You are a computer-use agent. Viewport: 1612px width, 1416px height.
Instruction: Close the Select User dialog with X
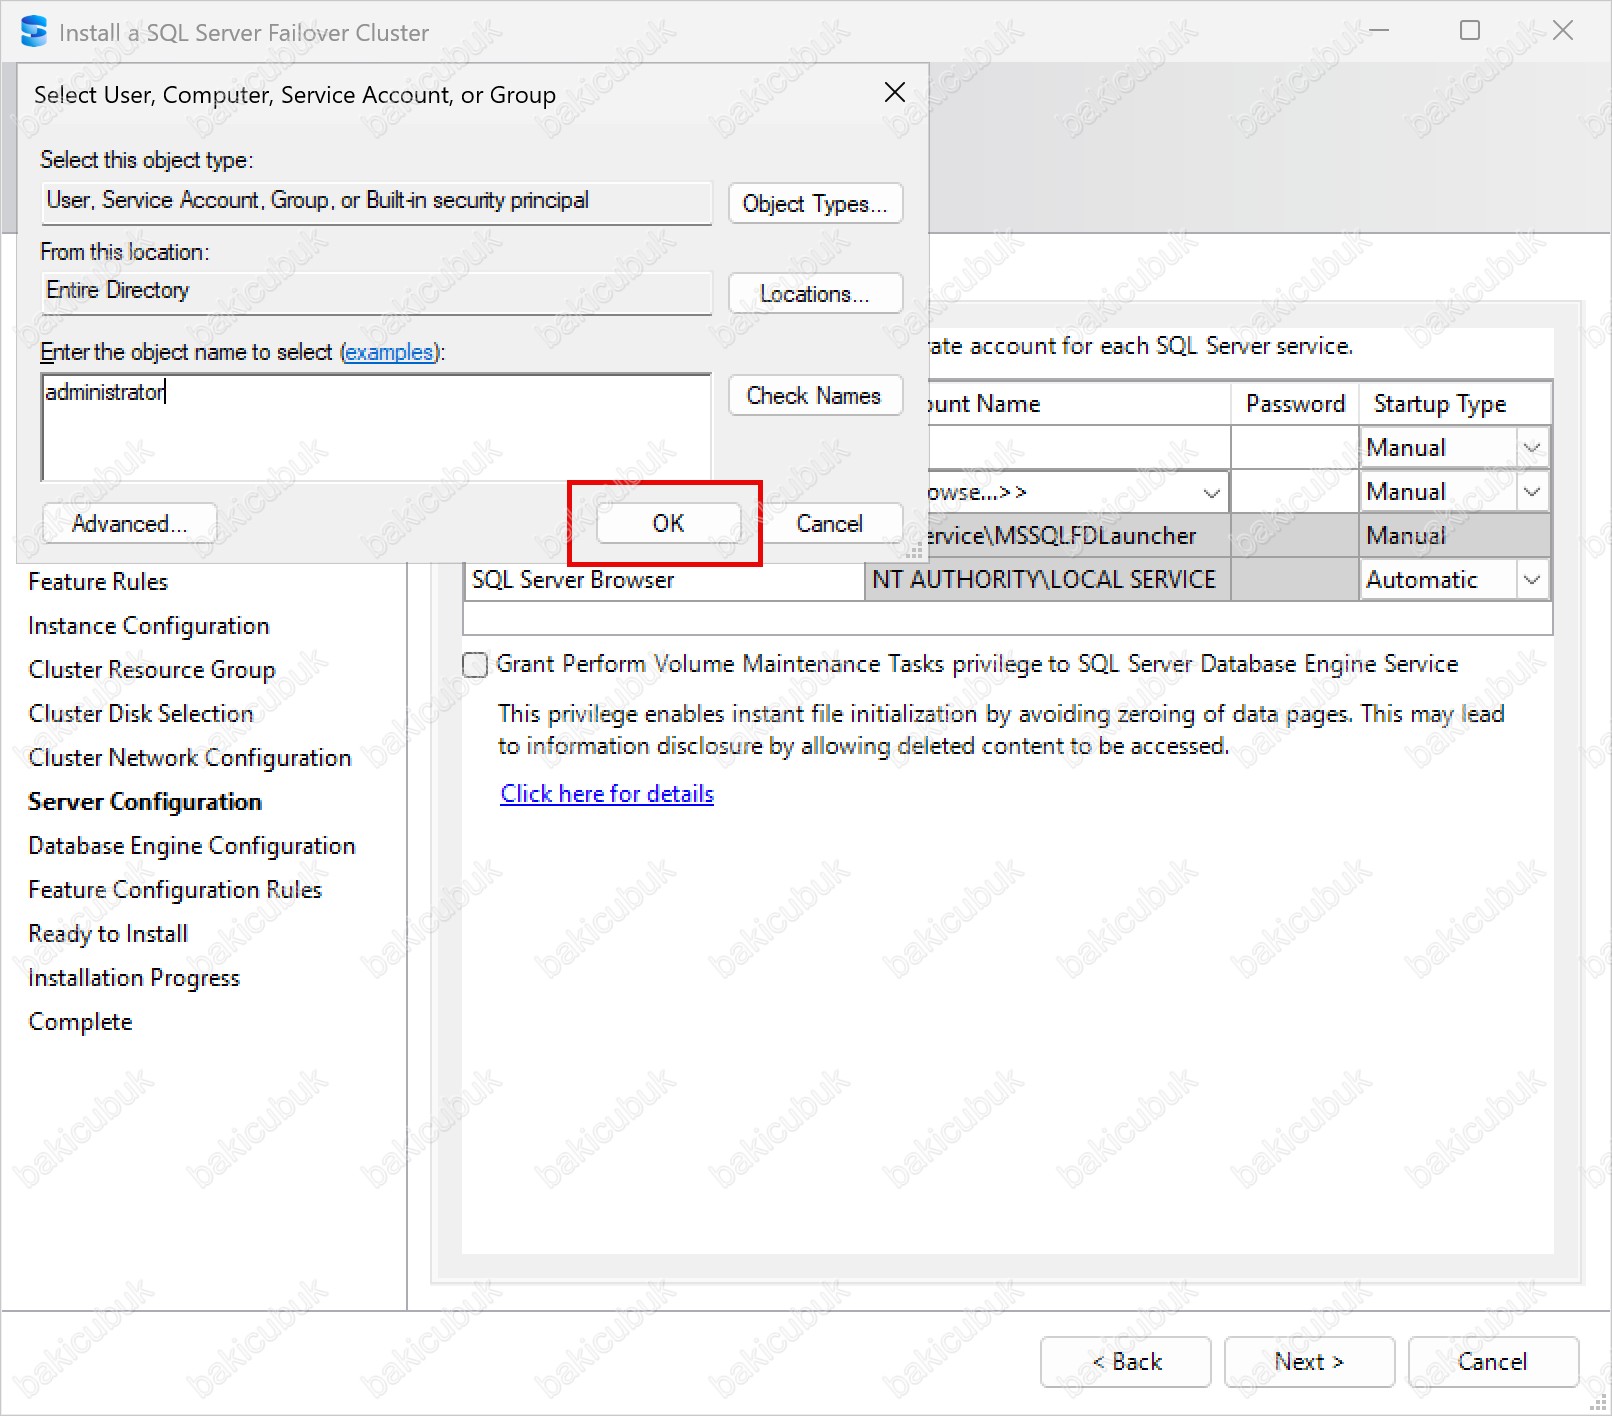click(x=894, y=93)
